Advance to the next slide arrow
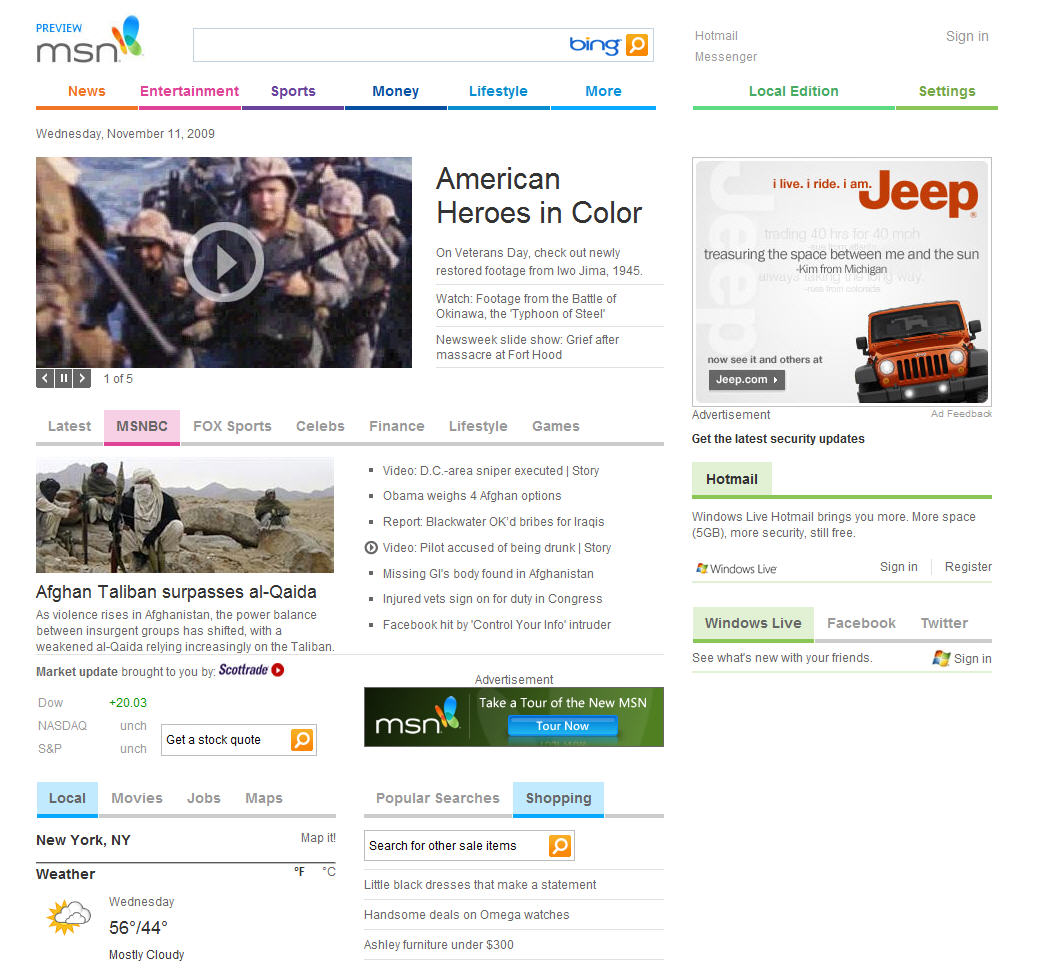 (82, 379)
